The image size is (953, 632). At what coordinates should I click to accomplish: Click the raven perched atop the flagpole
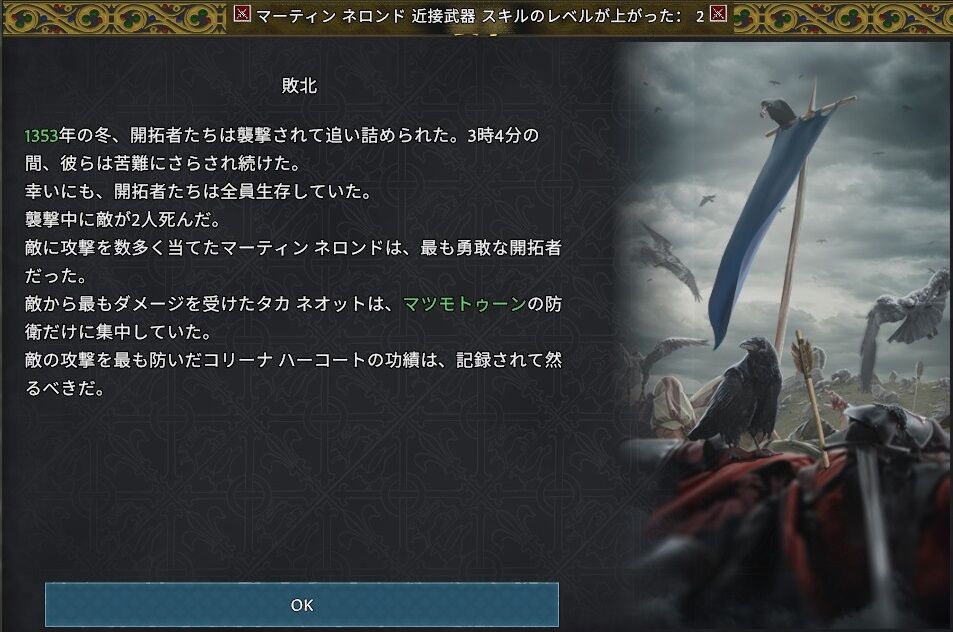pyautogui.click(x=779, y=112)
